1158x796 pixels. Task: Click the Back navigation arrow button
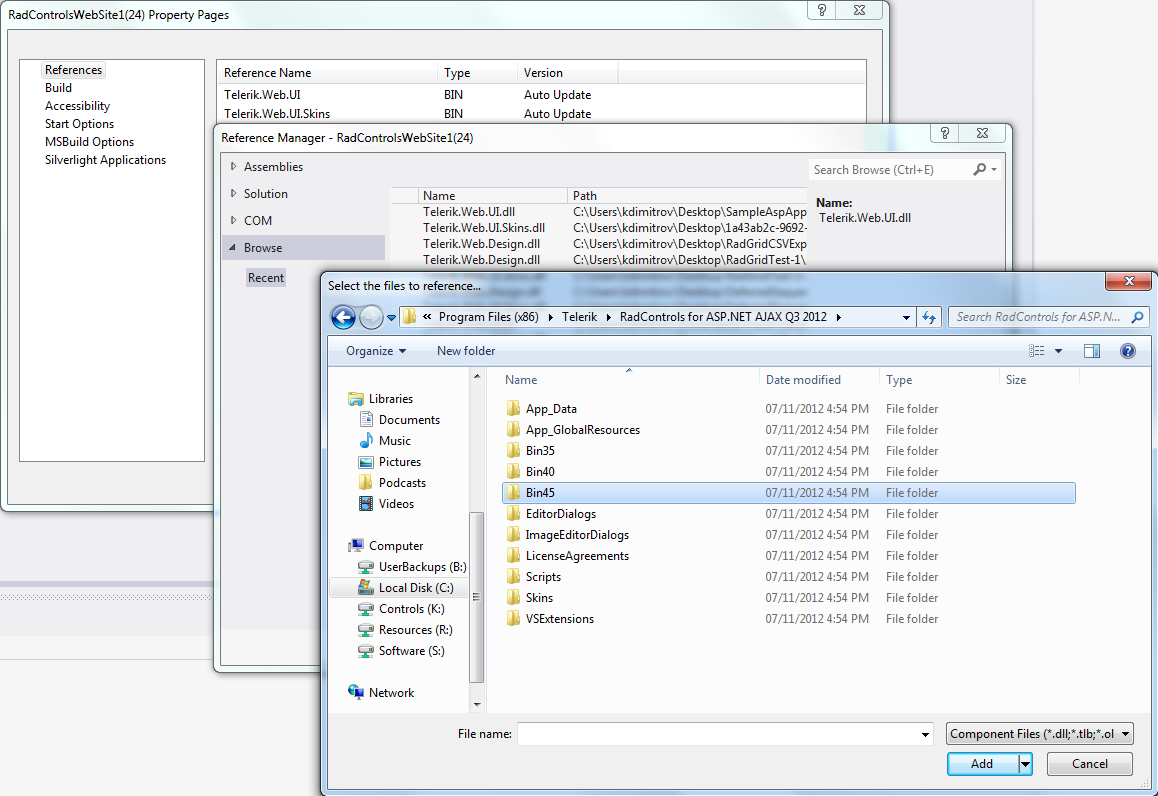[343, 318]
